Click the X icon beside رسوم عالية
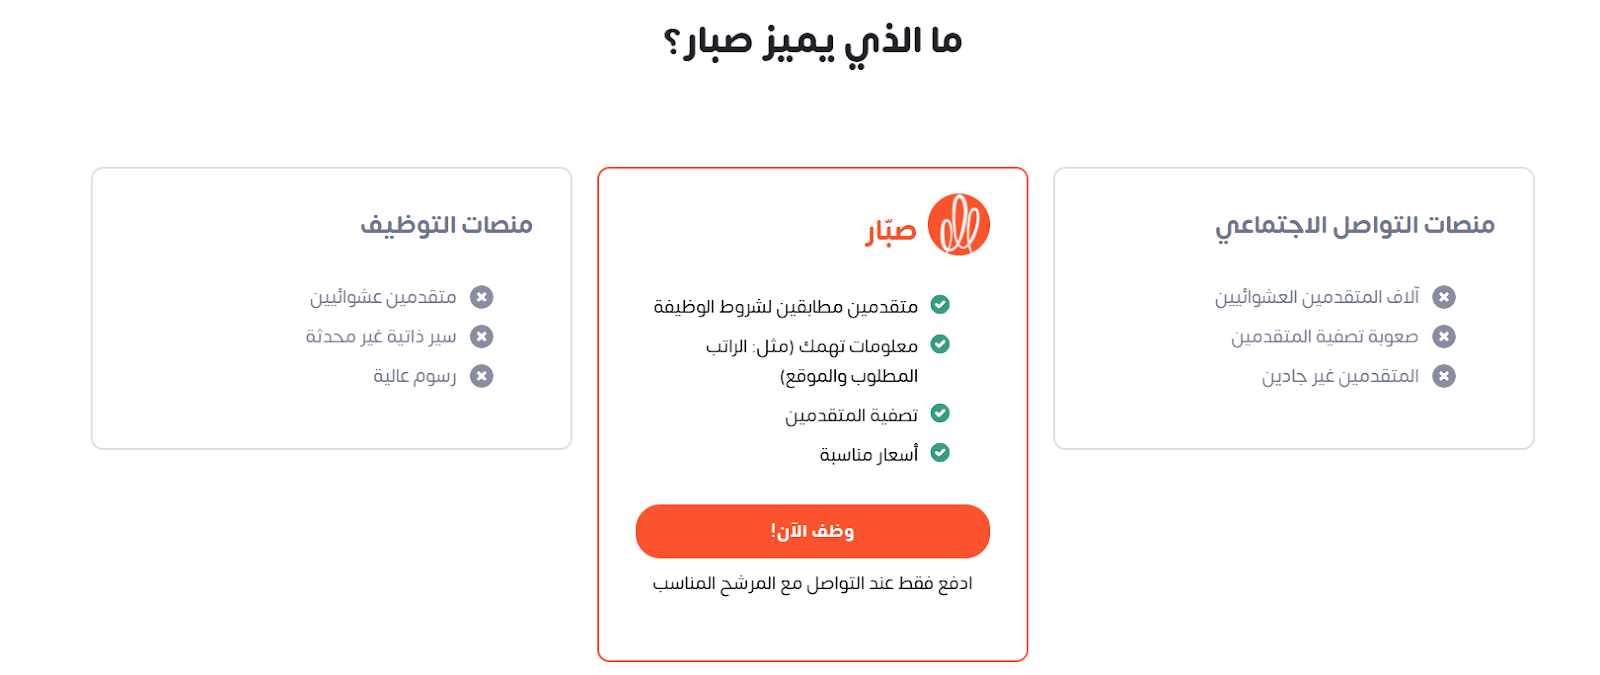The image size is (1600, 675). (x=481, y=376)
